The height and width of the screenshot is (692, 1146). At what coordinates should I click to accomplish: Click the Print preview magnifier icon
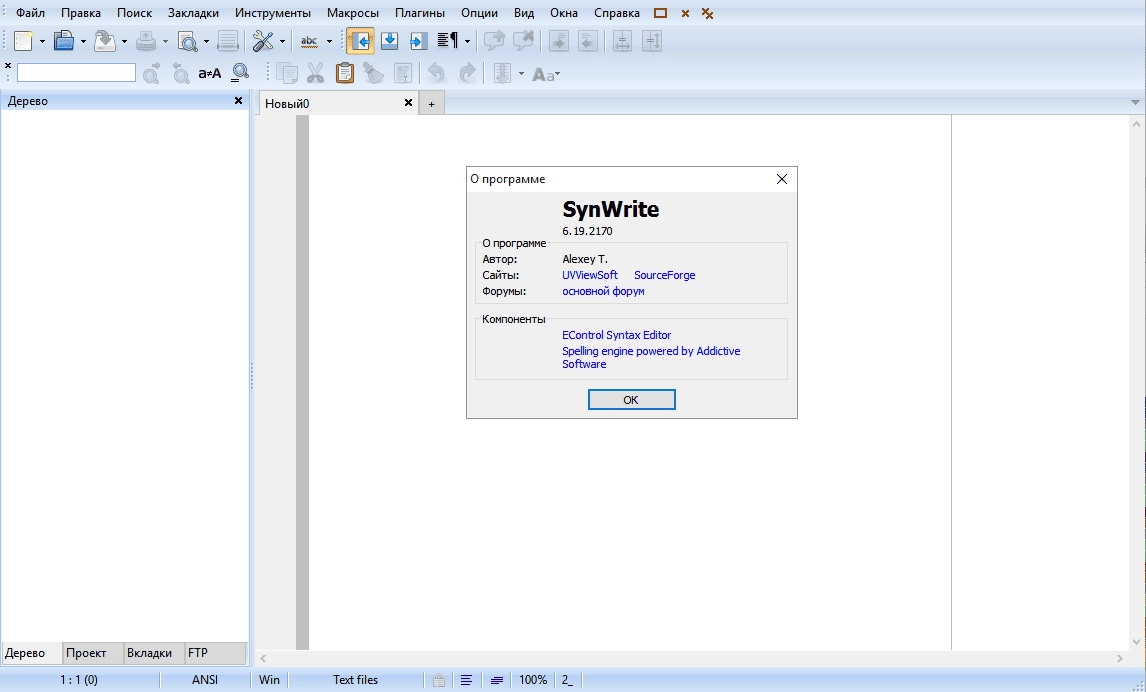(188, 41)
